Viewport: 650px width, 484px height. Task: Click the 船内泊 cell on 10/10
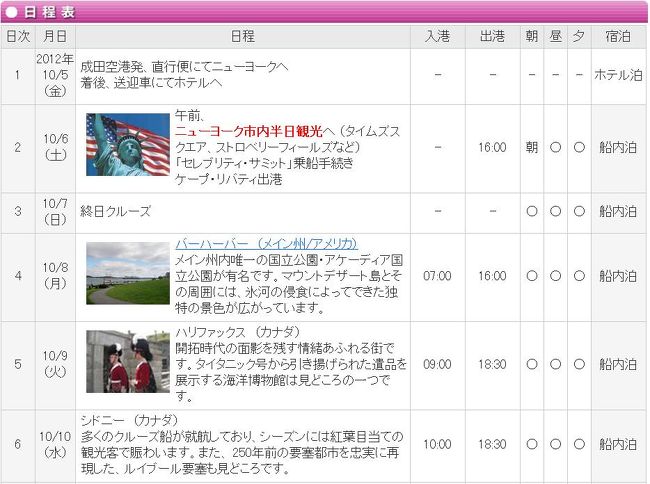618,445
